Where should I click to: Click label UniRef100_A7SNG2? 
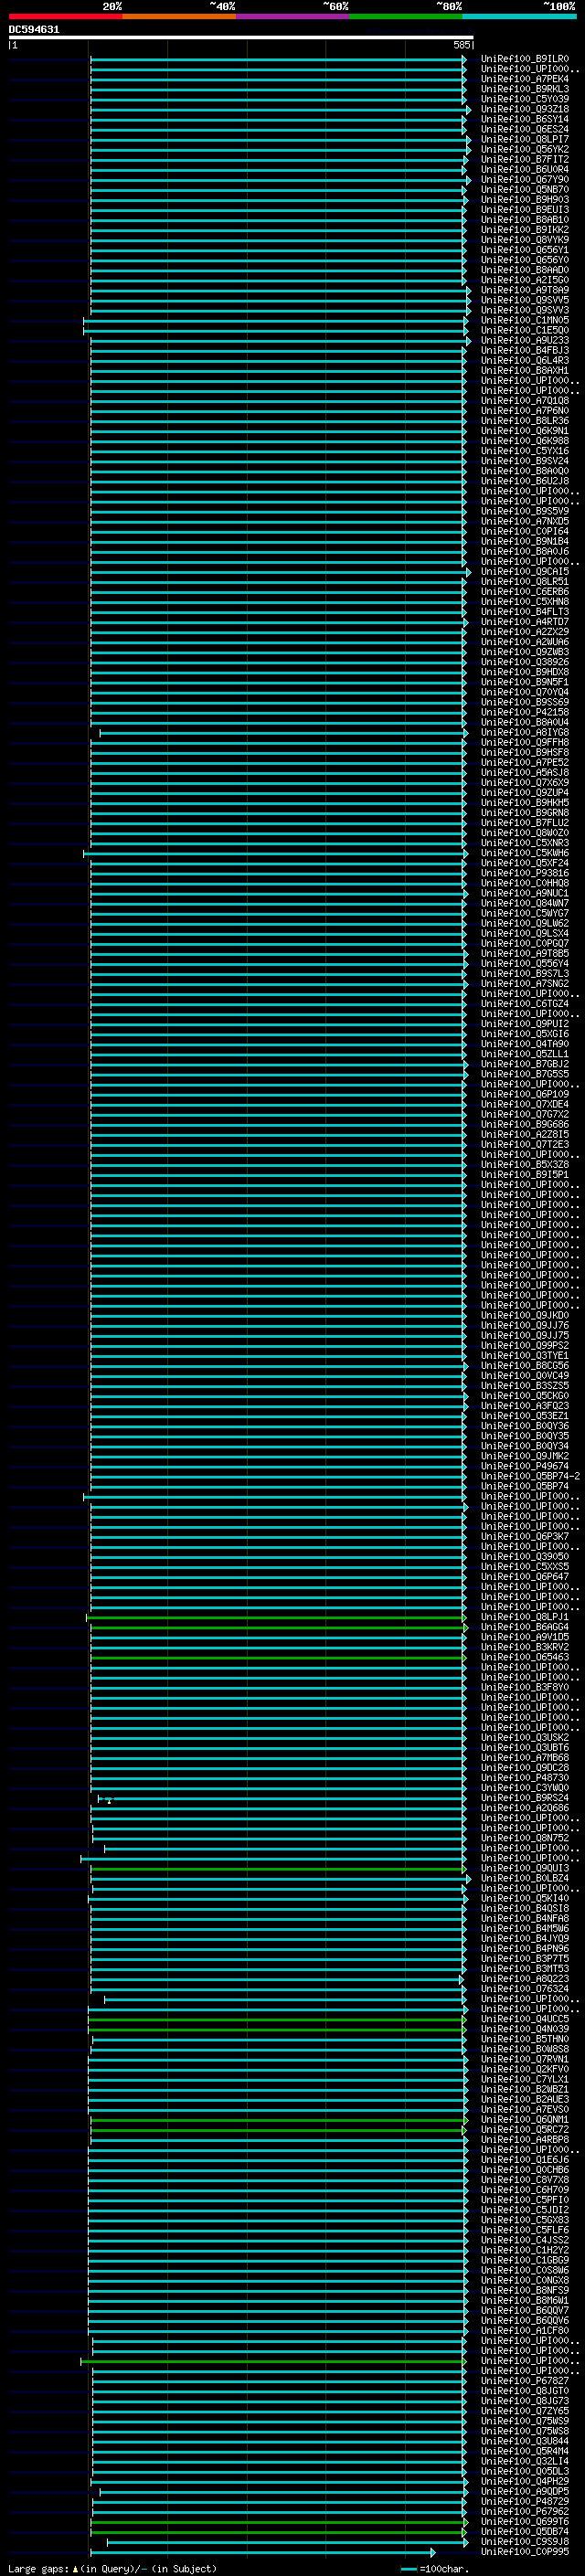pyautogui.click(x=524, y=983)
